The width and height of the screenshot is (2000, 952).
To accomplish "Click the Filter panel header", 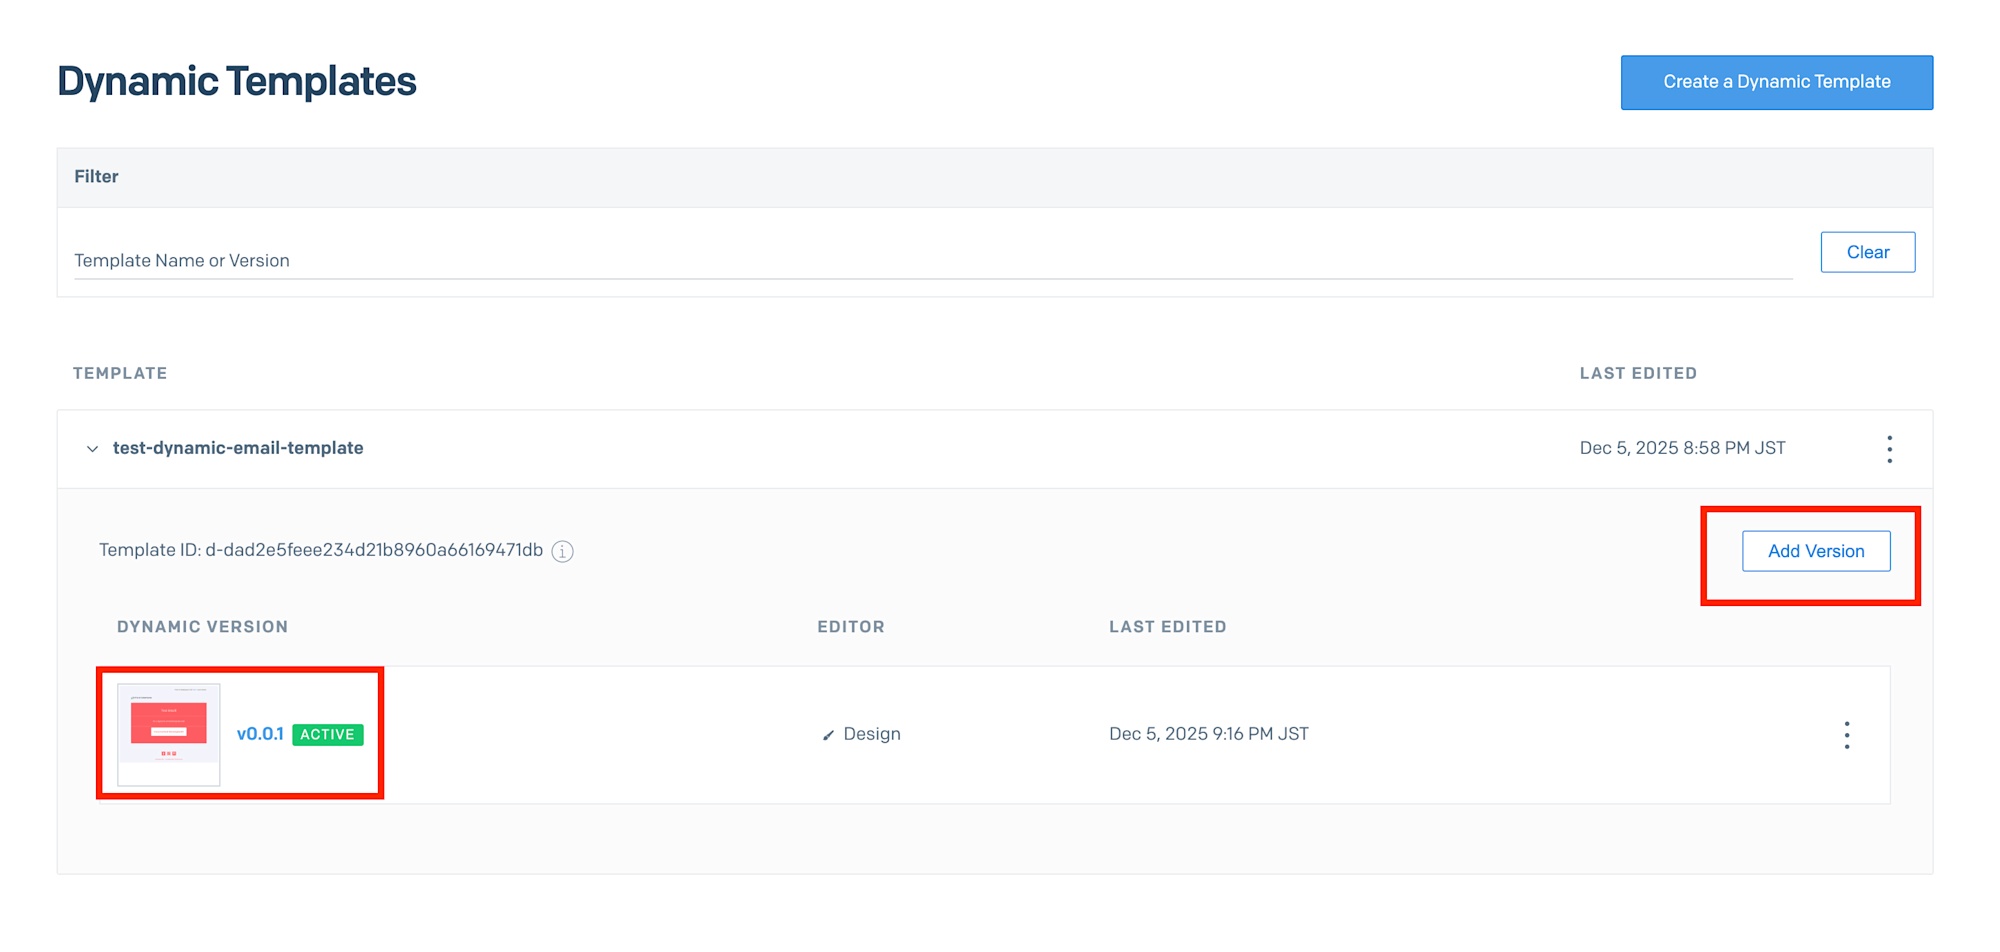I will coord(96,177).
